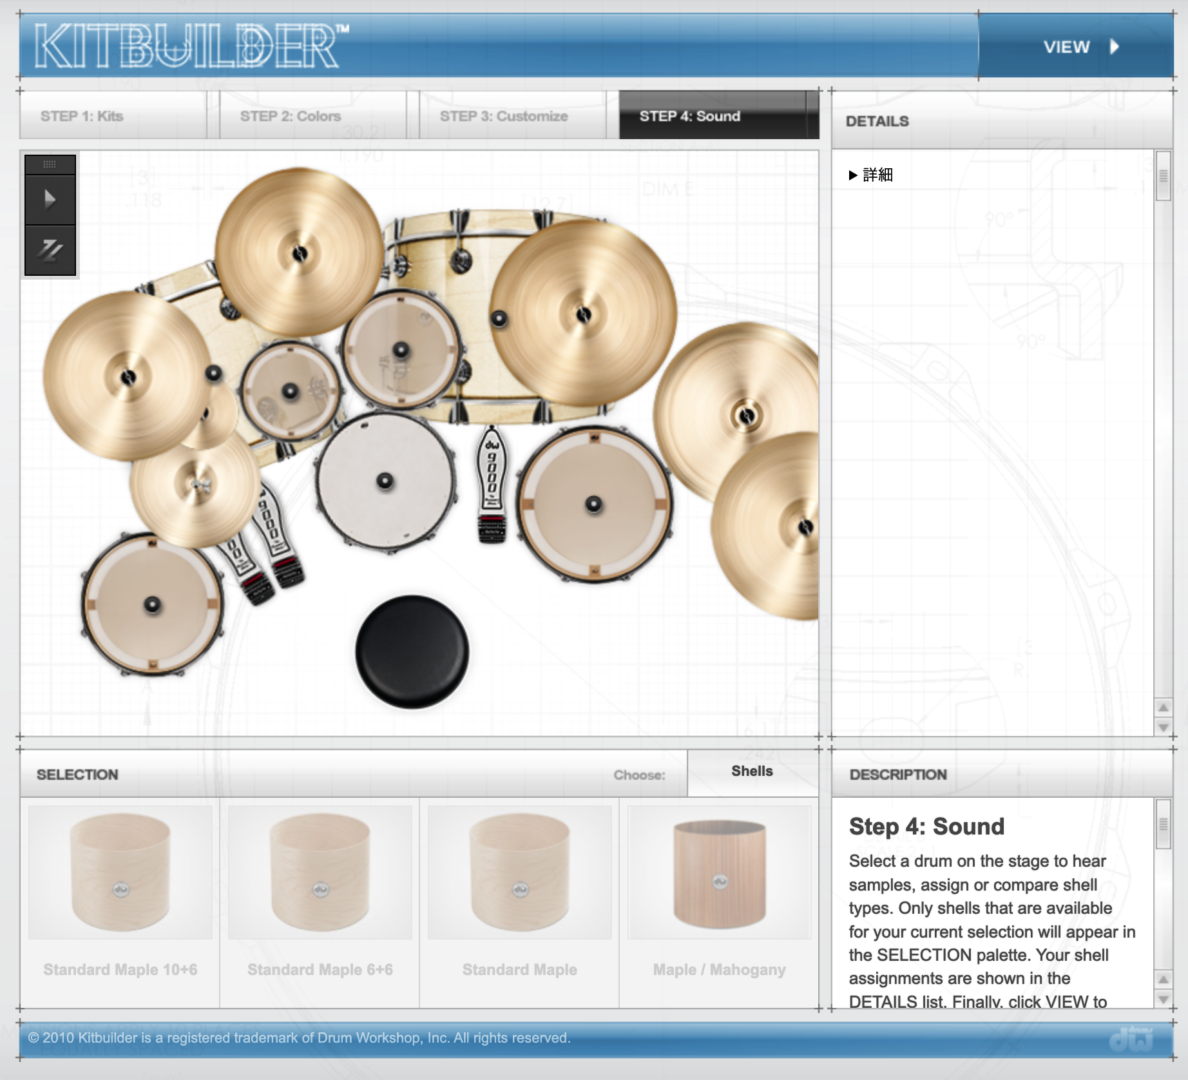Click the Description panel scrollbar thumb
The height and width of the screenshot is (1080, 1188).
(x=1164, y=824)
